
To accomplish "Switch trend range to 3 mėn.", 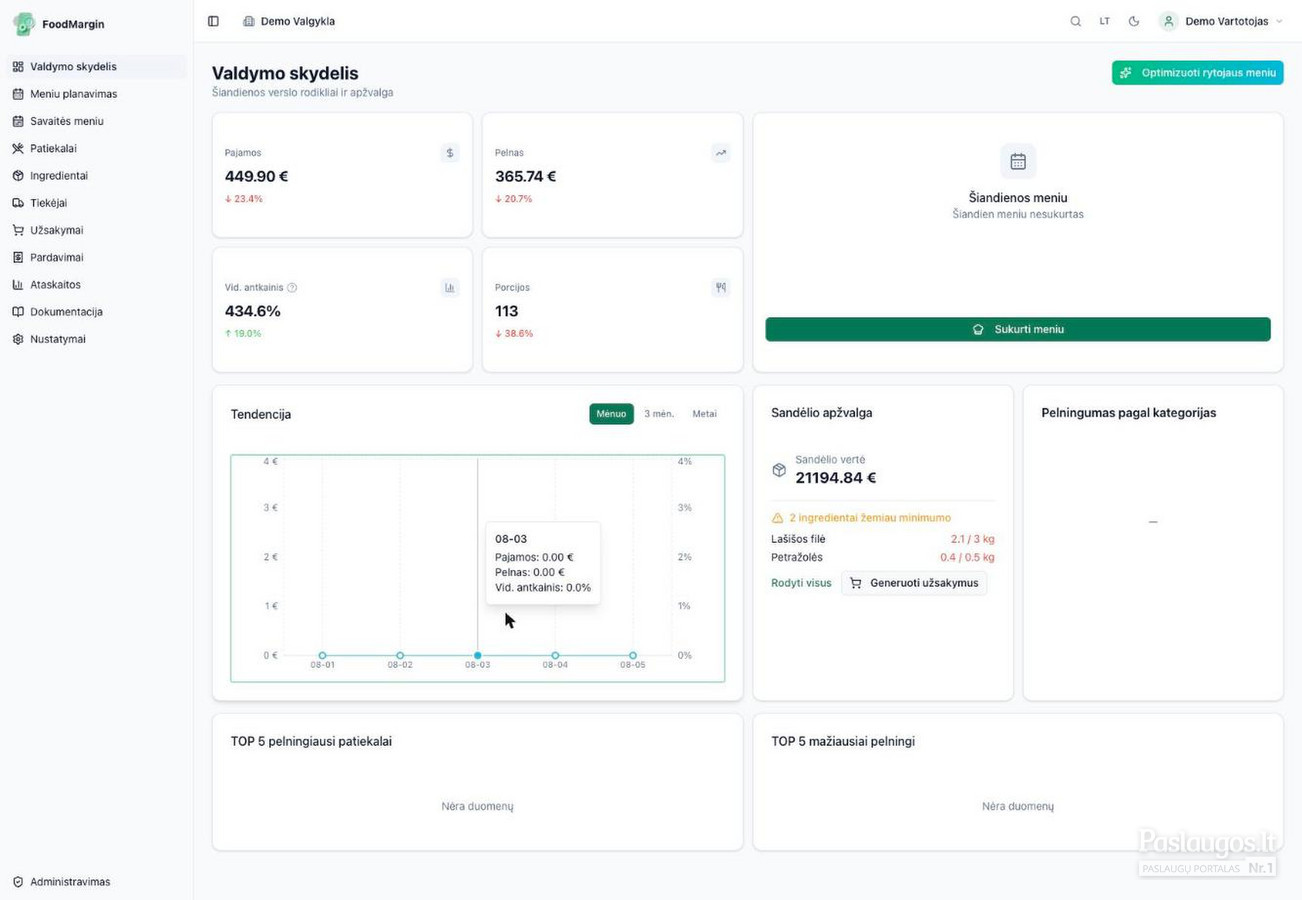I will (658, 414).
